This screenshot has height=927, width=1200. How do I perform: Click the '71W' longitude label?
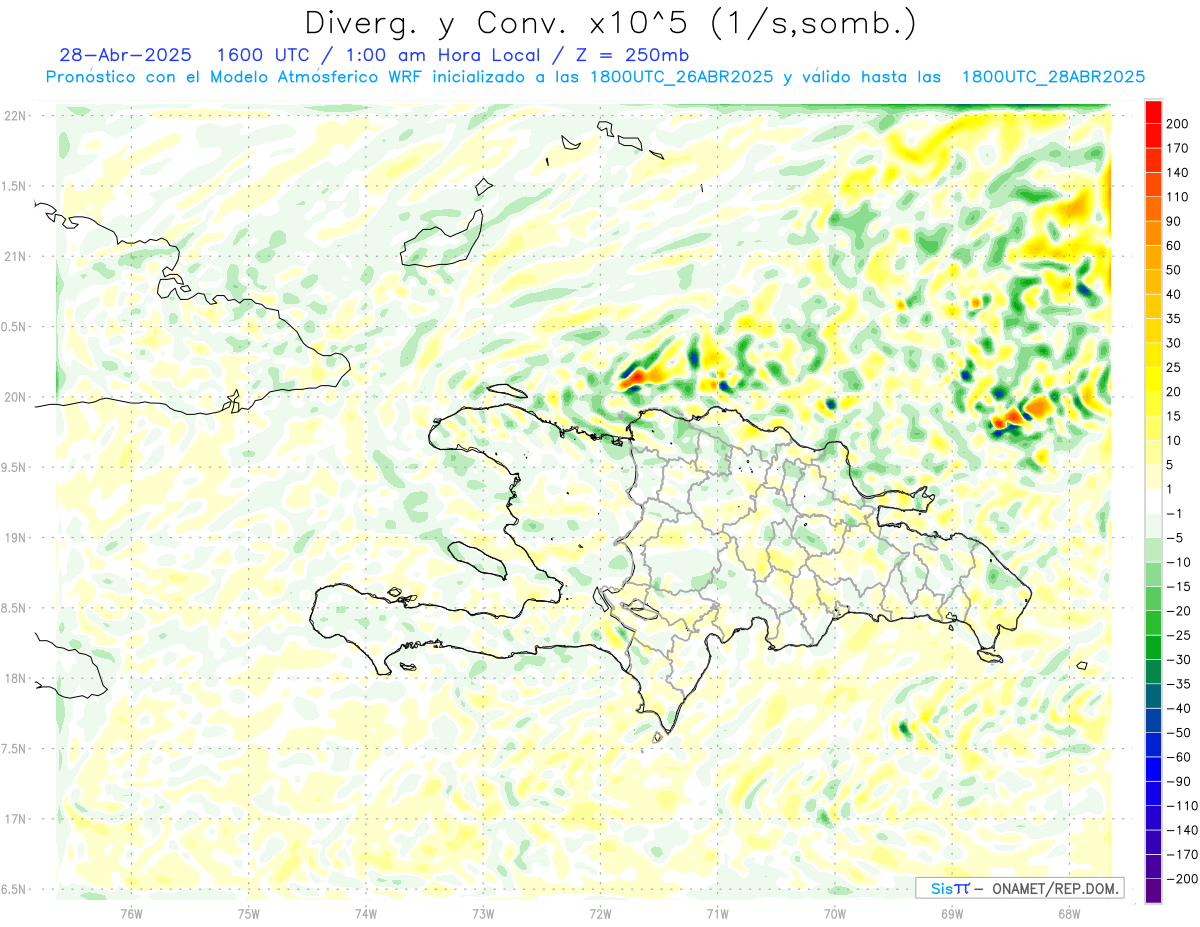tap(717, 914)
